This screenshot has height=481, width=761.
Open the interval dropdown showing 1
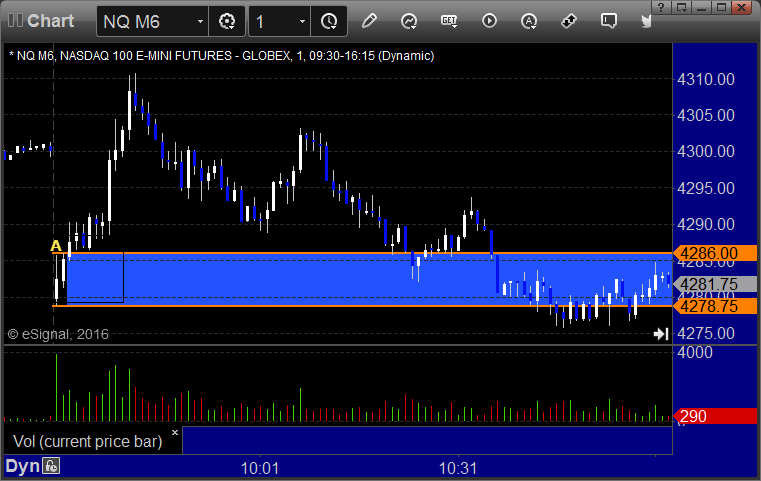pos(280,21)
